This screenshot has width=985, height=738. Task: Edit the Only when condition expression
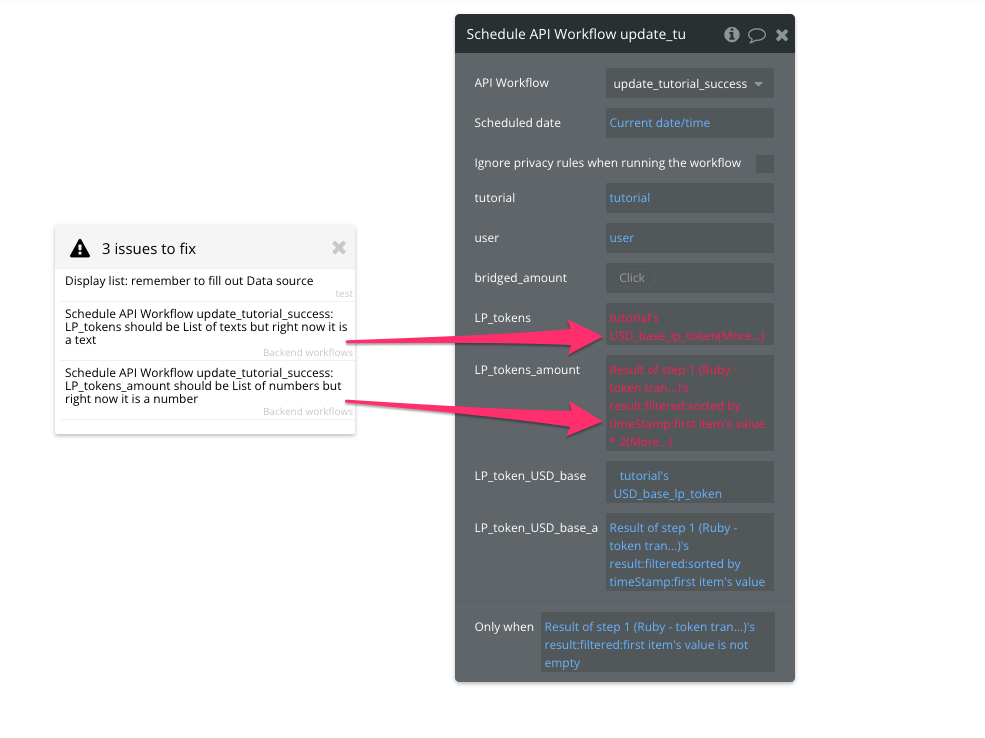point(657,644)
